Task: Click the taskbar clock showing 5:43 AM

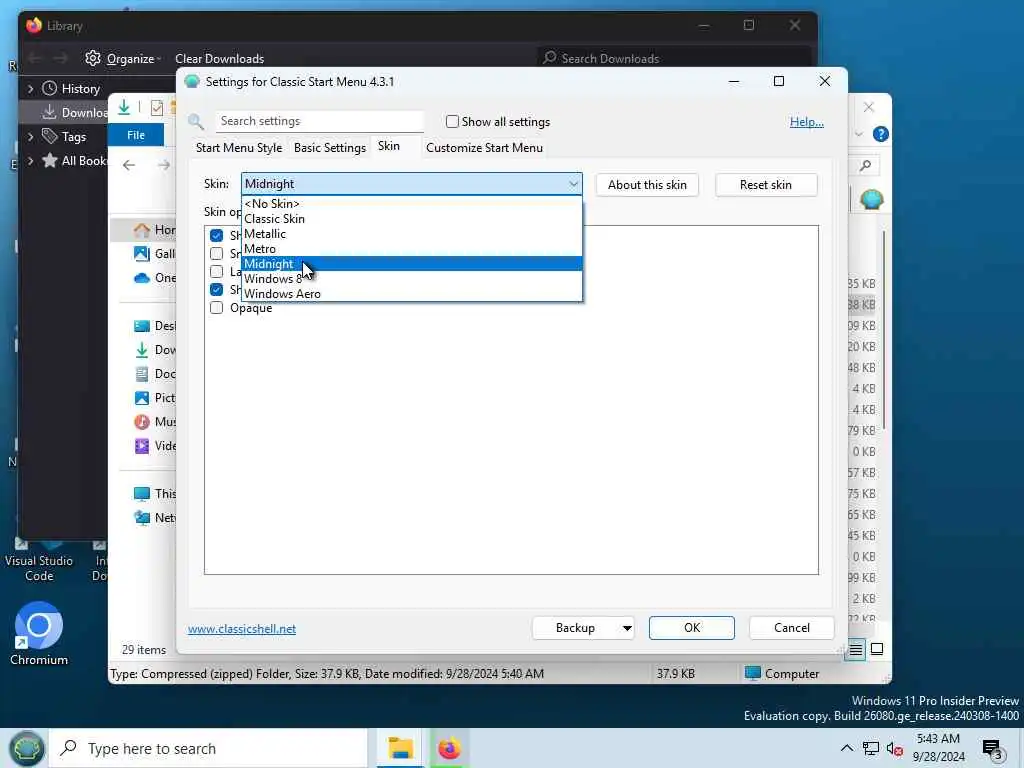Action: coord(938,748)
